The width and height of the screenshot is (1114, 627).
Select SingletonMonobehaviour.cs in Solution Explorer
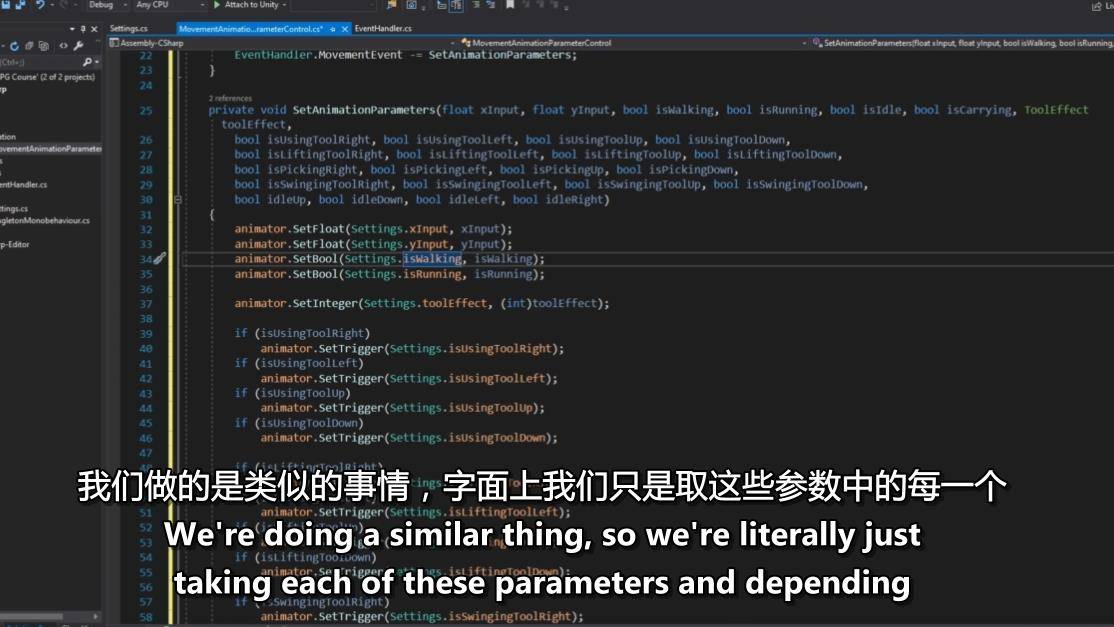(x=45, y=221)
